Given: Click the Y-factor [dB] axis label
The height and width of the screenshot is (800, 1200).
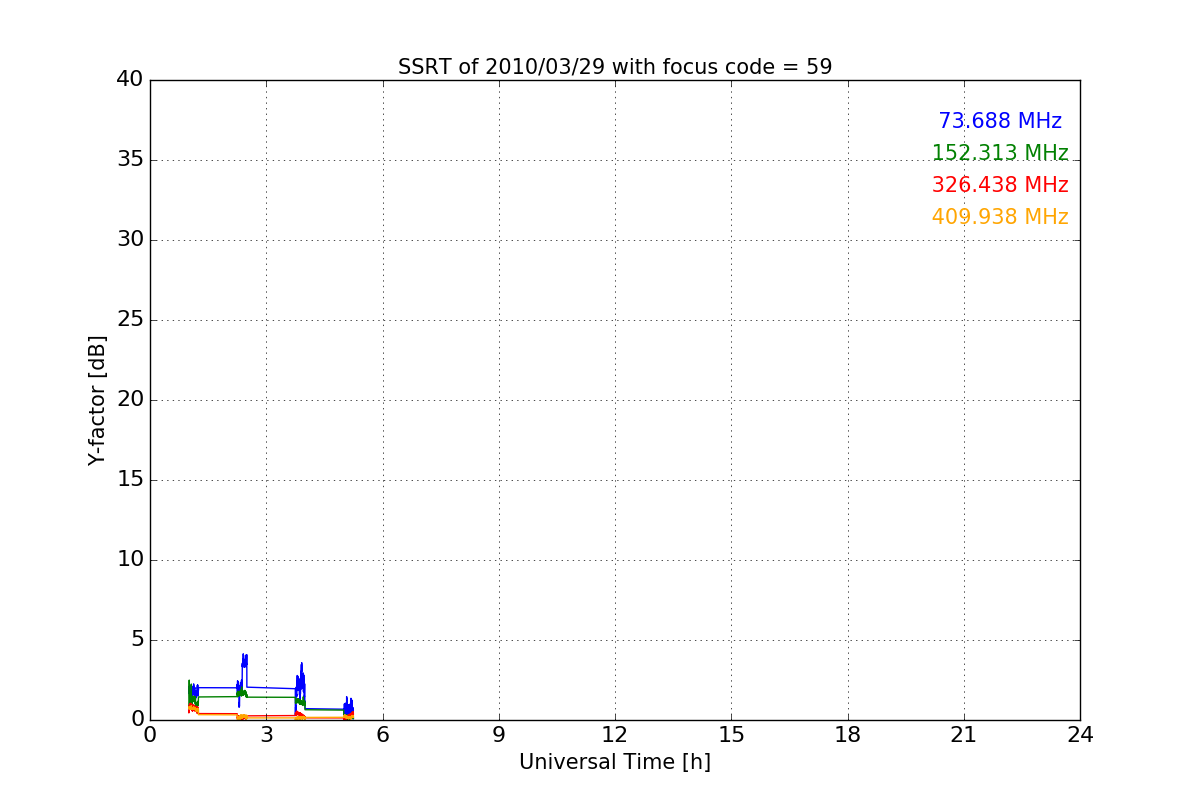Looking at the screenshot, I should pyautogui.click(x=97, y=400).
